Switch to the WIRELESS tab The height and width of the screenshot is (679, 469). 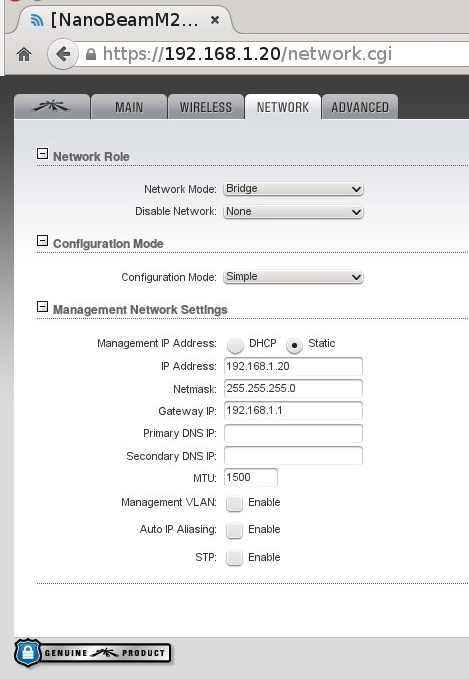(x=206, y=107)
